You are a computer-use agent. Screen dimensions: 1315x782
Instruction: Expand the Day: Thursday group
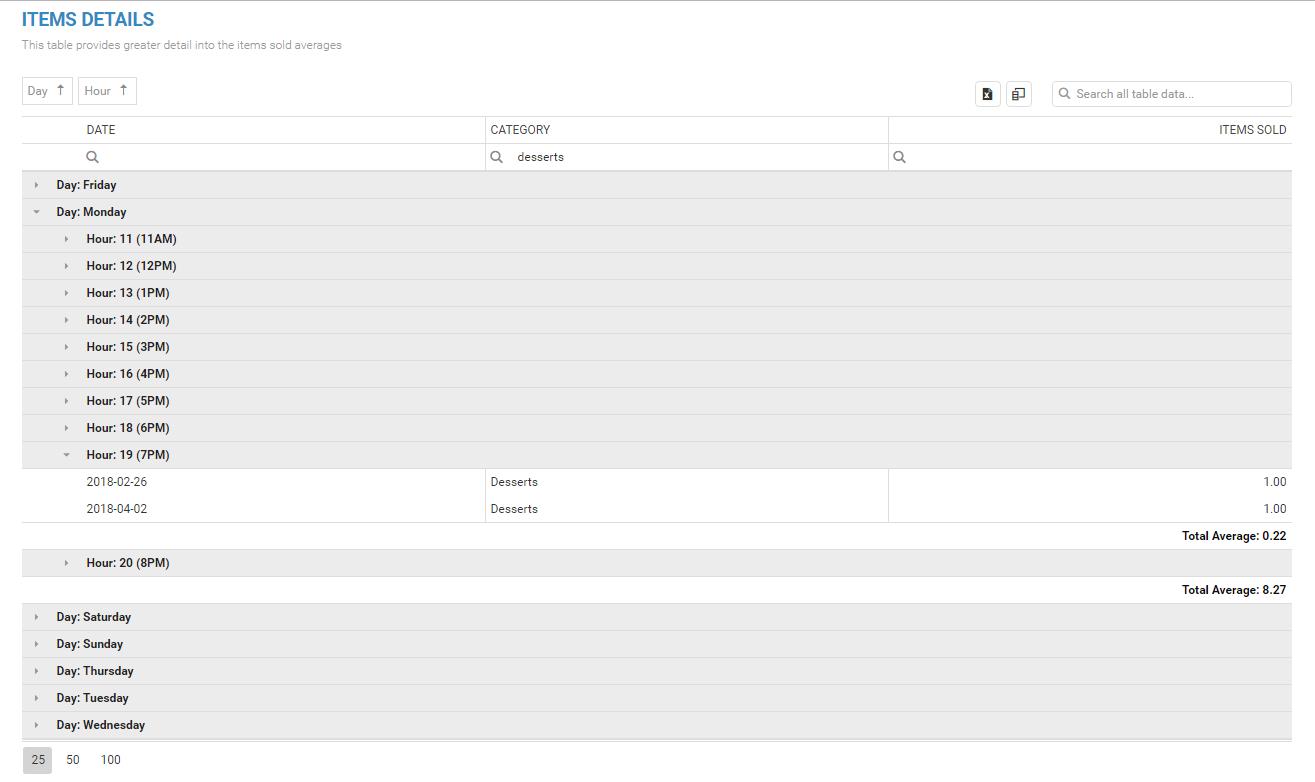coord(37,671)
